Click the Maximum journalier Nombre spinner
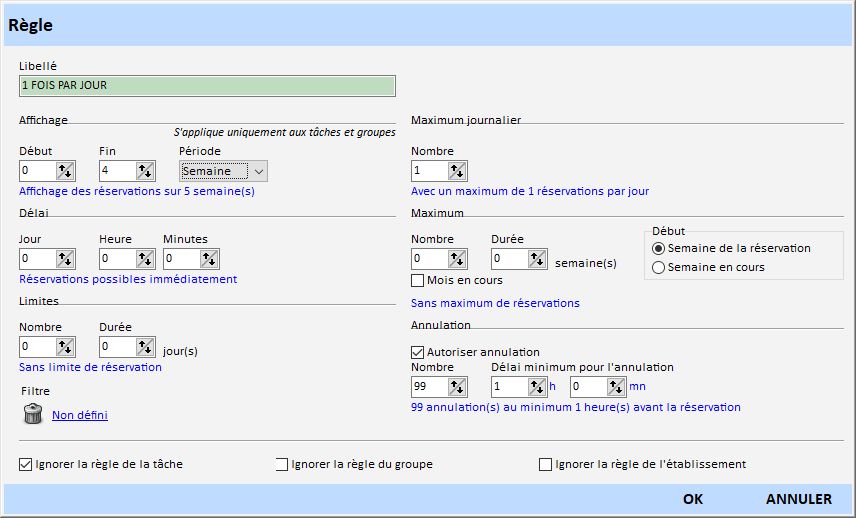Viewport: 856px width, 518px height. point(457,171)
